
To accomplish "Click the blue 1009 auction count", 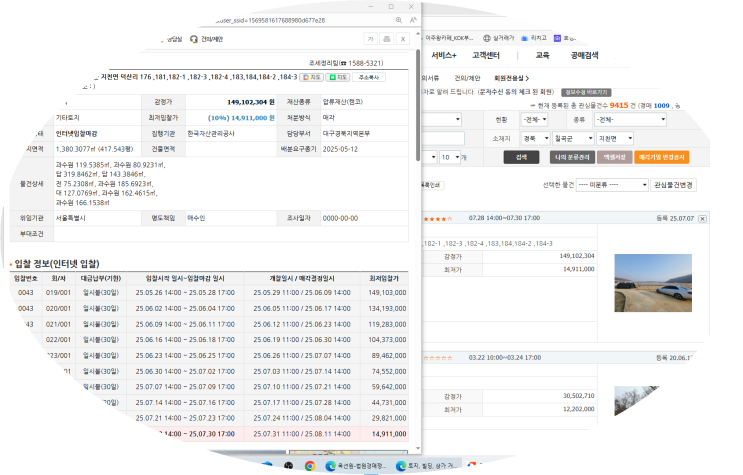I will (x=661, y=106).
